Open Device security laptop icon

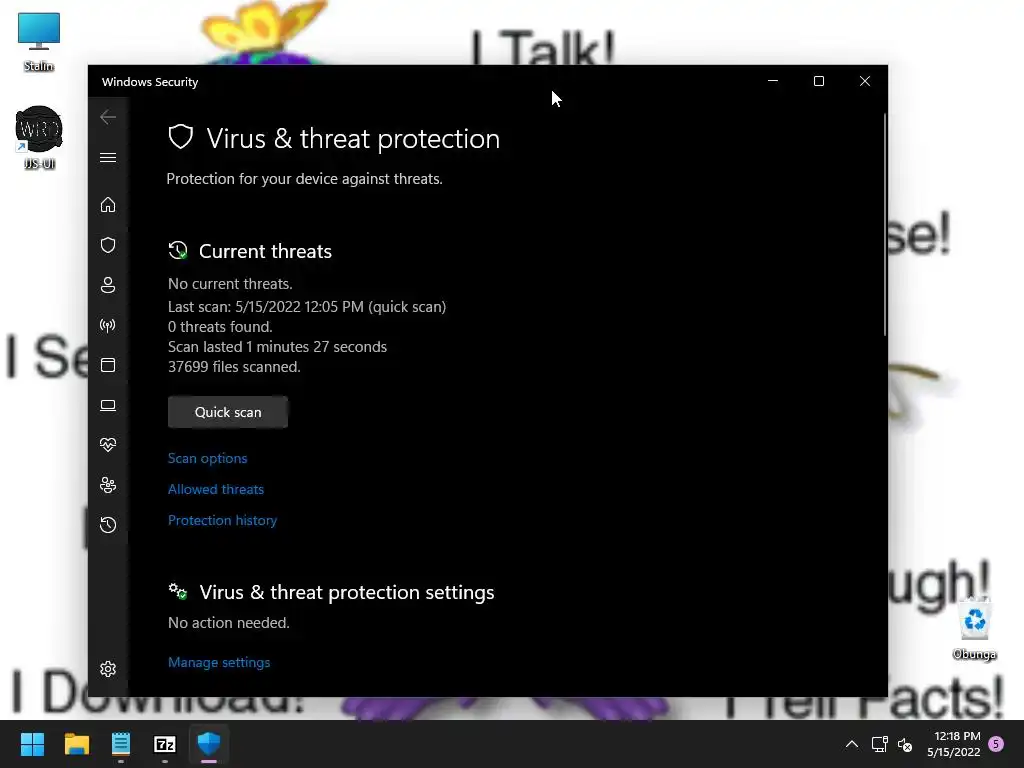(108, 406)
